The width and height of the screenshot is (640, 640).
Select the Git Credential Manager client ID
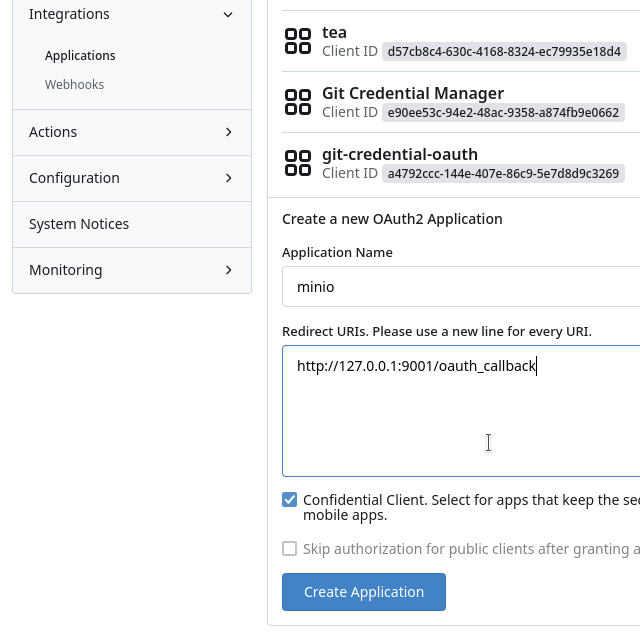(503, 112)
